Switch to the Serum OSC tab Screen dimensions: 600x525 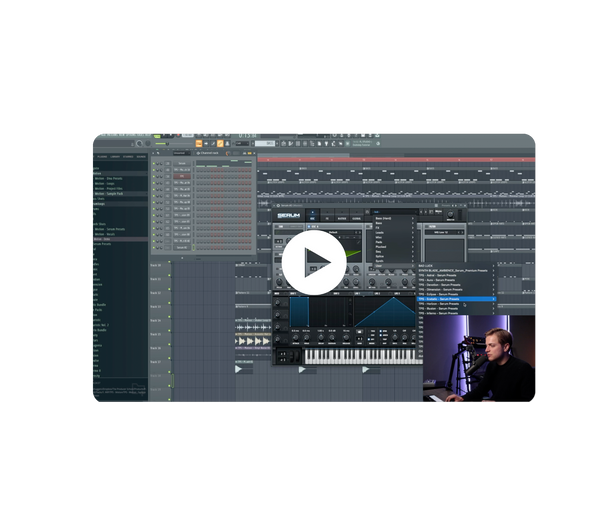tap(312, 215)
